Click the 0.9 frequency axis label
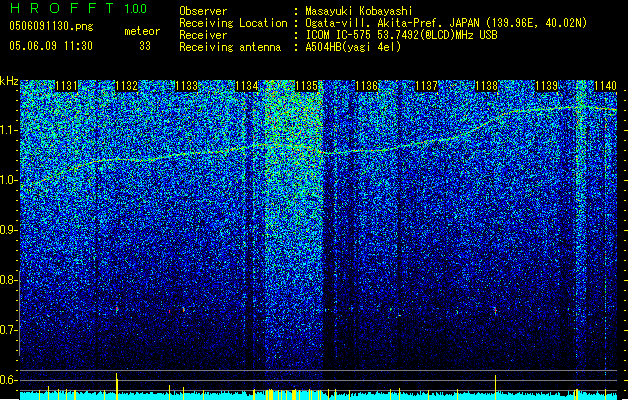Viewport: 629px width, 400px height. [9, 230]
